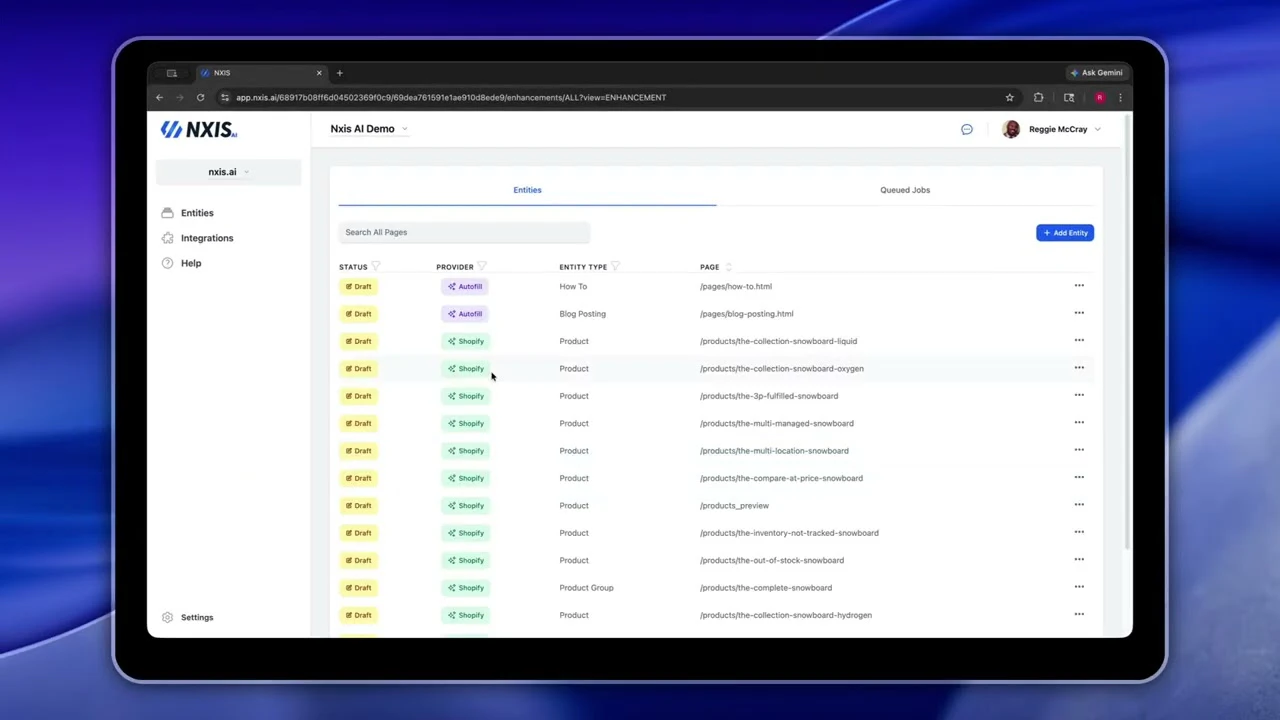Screen dimensions: 1280x720
Task: Open row menu for the-collection-snowboard-oxygen
Action: [x=1079, y=368]
